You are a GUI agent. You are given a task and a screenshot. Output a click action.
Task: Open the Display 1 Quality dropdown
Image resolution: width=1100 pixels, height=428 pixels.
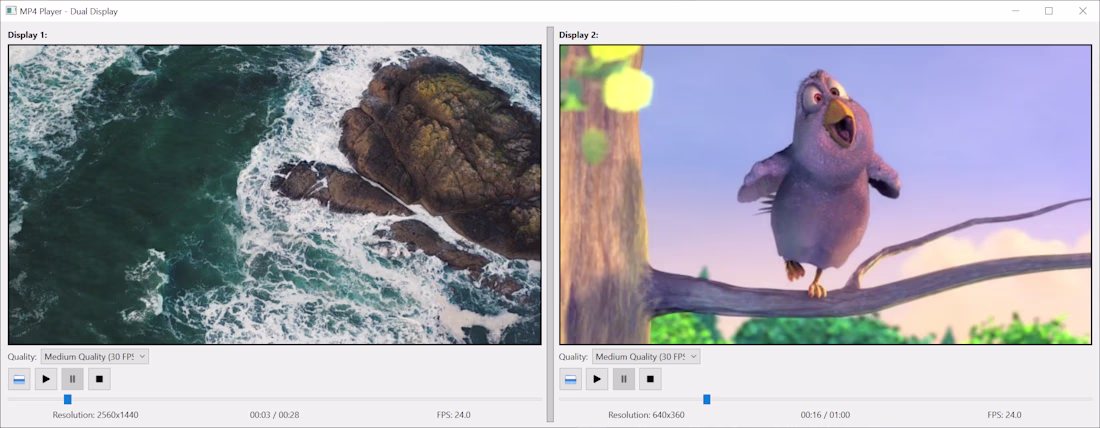95,356
